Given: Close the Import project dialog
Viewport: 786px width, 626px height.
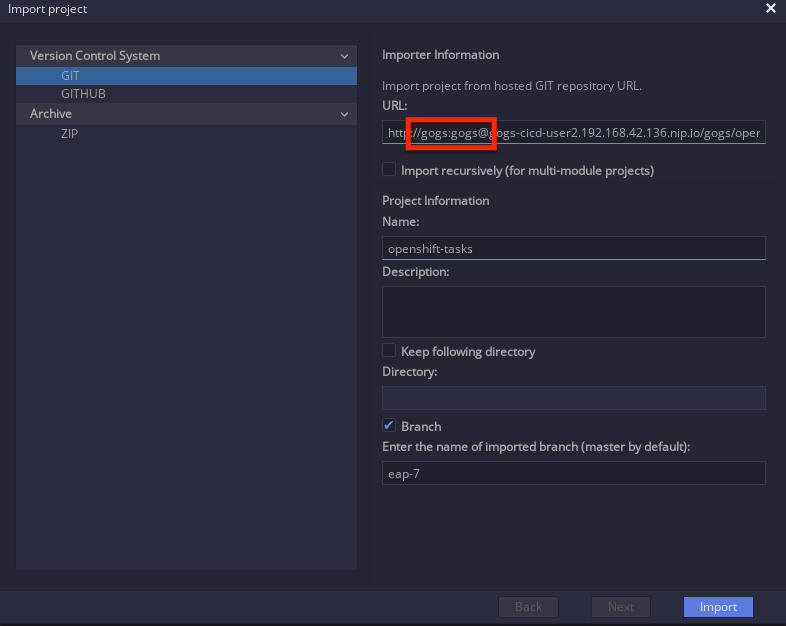Looking at the screenshot, I should click(770, 9).
